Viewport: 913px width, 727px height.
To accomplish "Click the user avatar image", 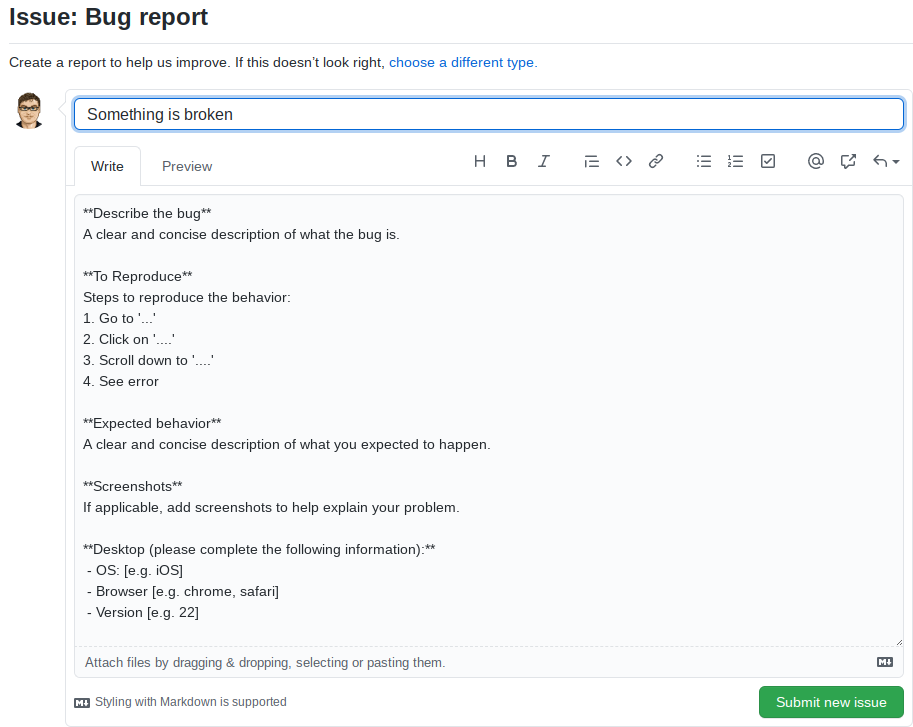I will (x=29, y=110).
